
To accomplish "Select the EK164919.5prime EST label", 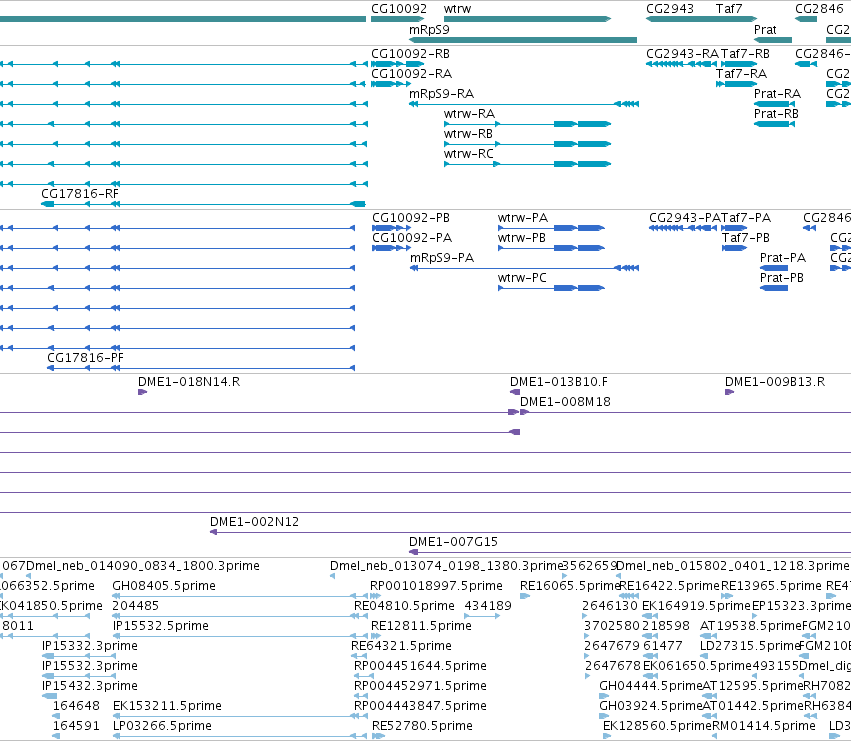I will click(696, 606).
